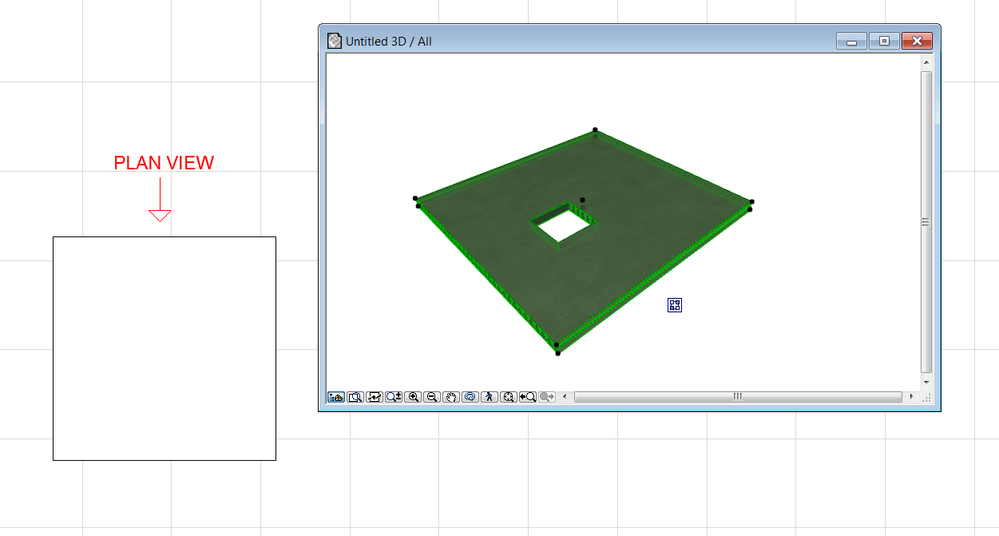Click the top corner node of the slab

pos(595,130)
